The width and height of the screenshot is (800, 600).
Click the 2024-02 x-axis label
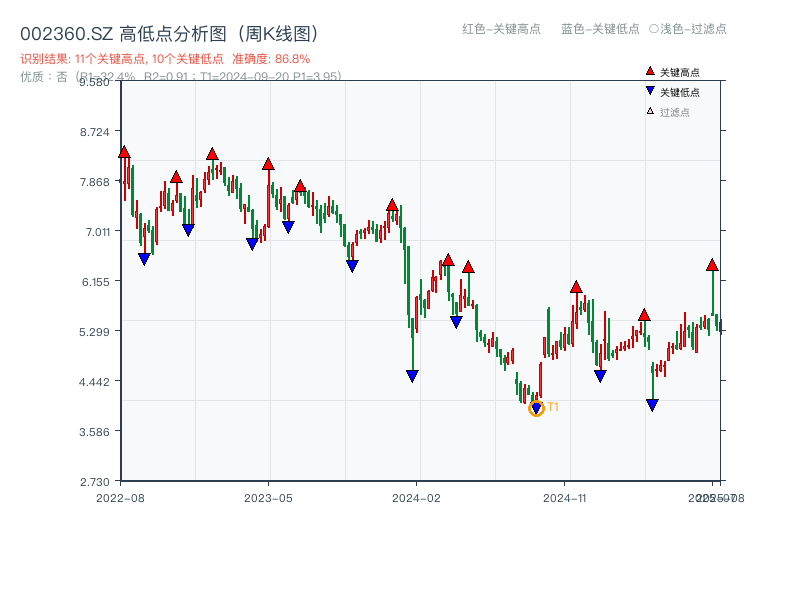[416, 498]
